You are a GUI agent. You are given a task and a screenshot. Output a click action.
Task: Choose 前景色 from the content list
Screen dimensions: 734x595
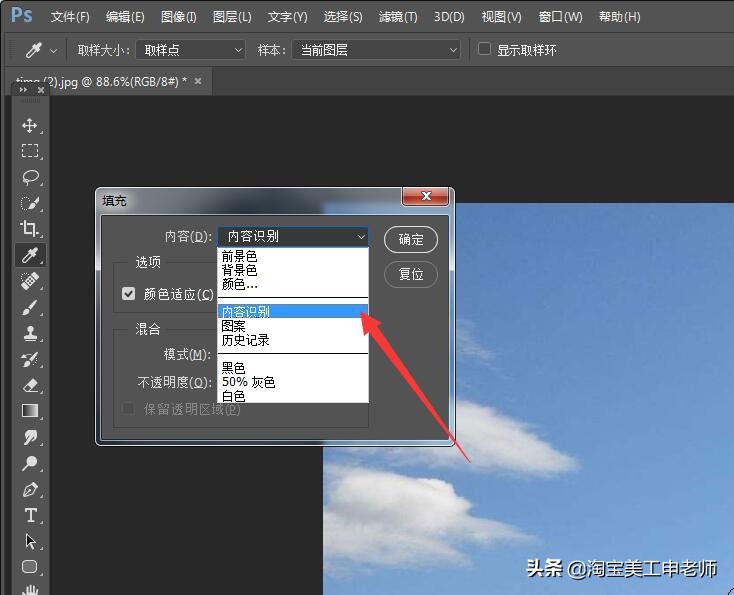[293, 256]
